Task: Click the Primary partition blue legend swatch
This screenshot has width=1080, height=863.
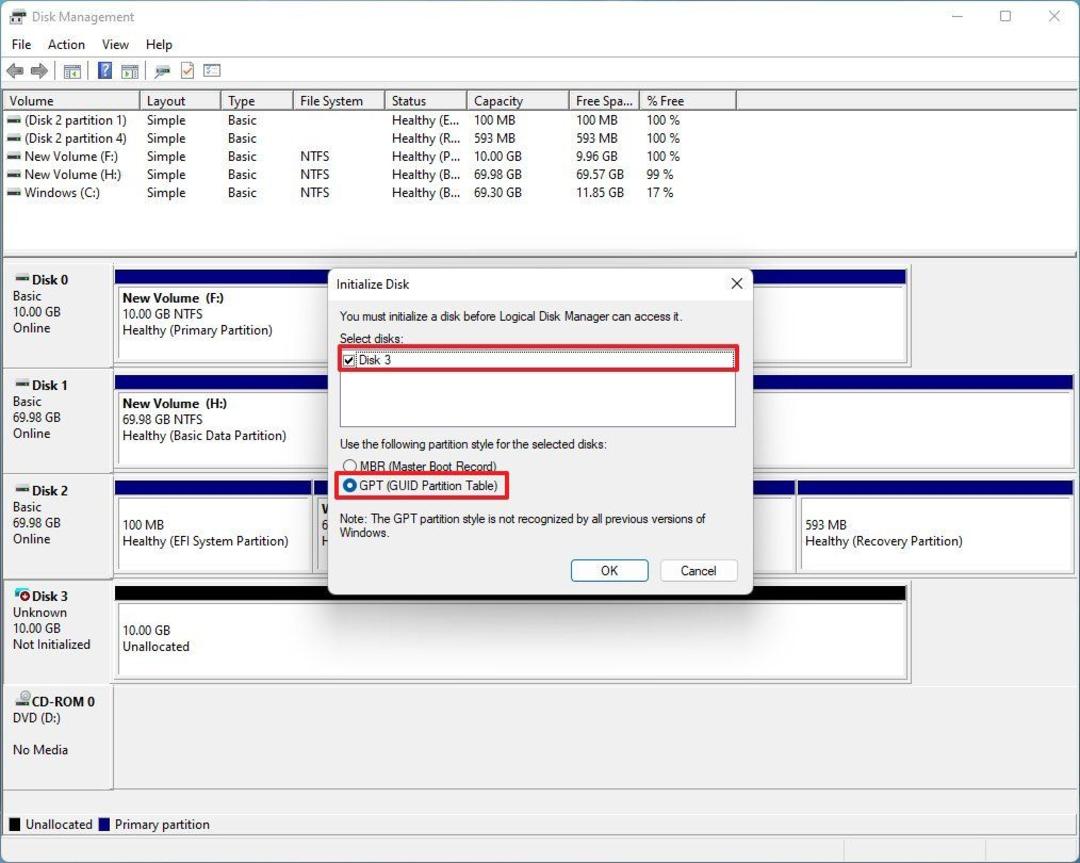Action: click(104, 824)
